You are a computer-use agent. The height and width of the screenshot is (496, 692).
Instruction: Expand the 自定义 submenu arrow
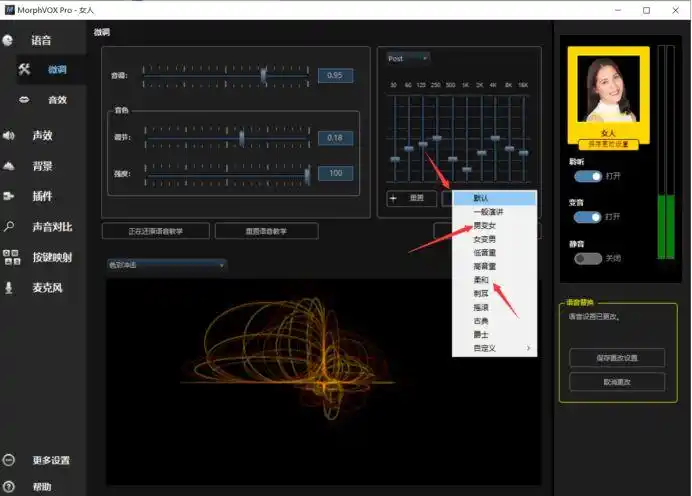pos(529,348)
